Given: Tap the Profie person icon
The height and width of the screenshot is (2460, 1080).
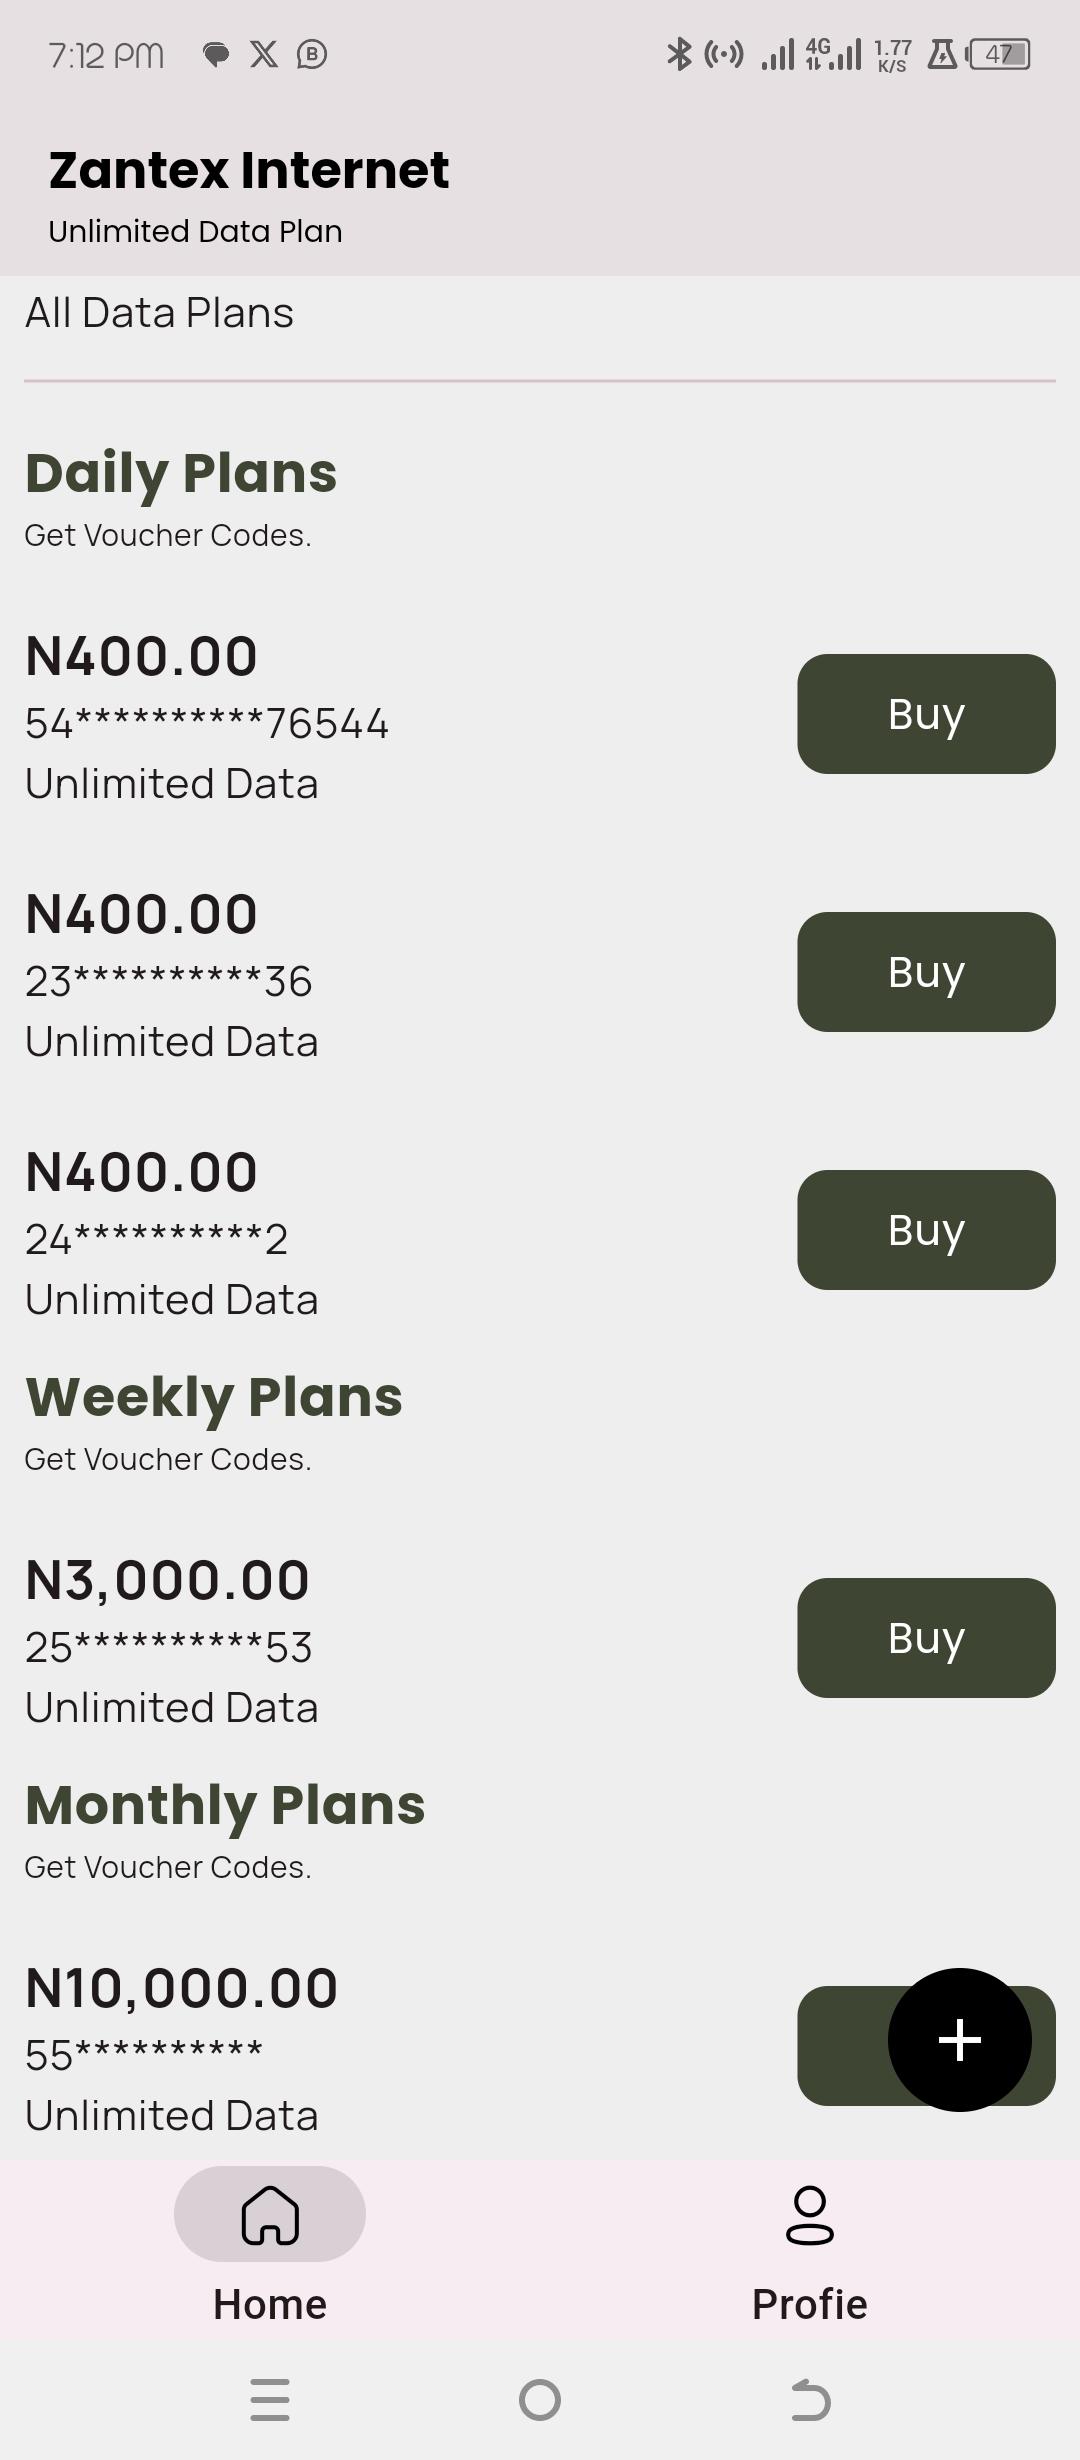Looking at the screenshot, I should pyautogui.click(x=810, y=2215).
